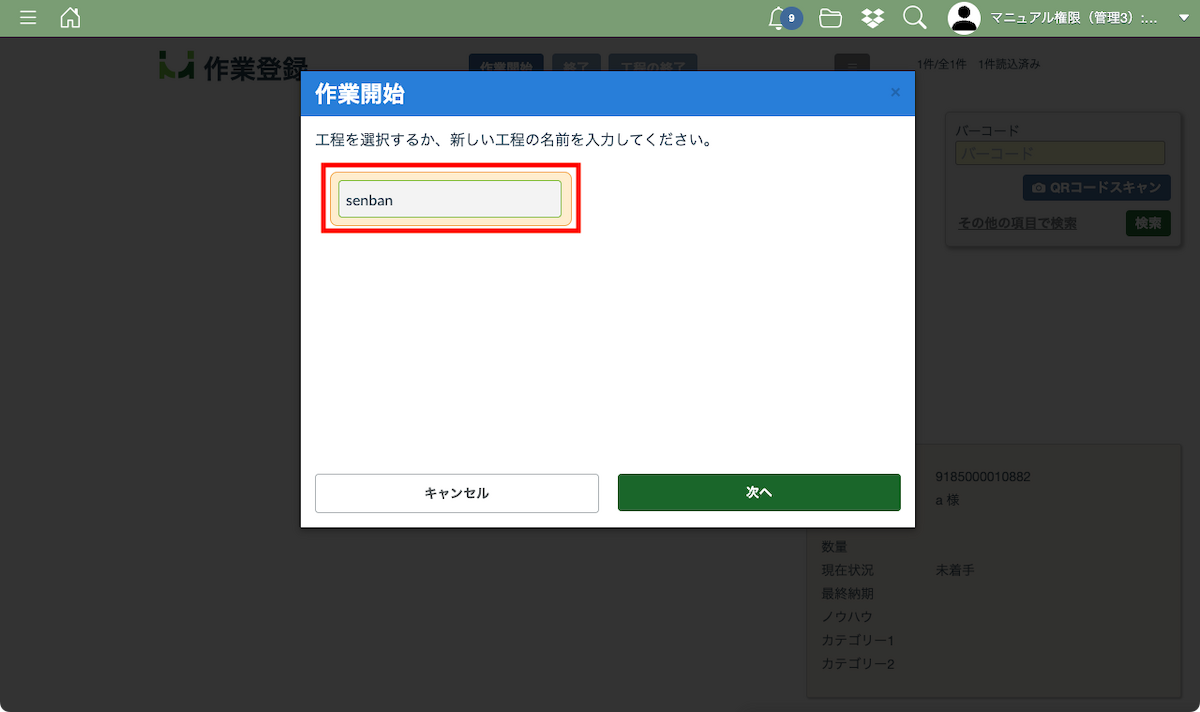Click the 工程の終了 button behind dialog
The width and height of the screenshot is (1200, 712).
click(x=652, y=62)
